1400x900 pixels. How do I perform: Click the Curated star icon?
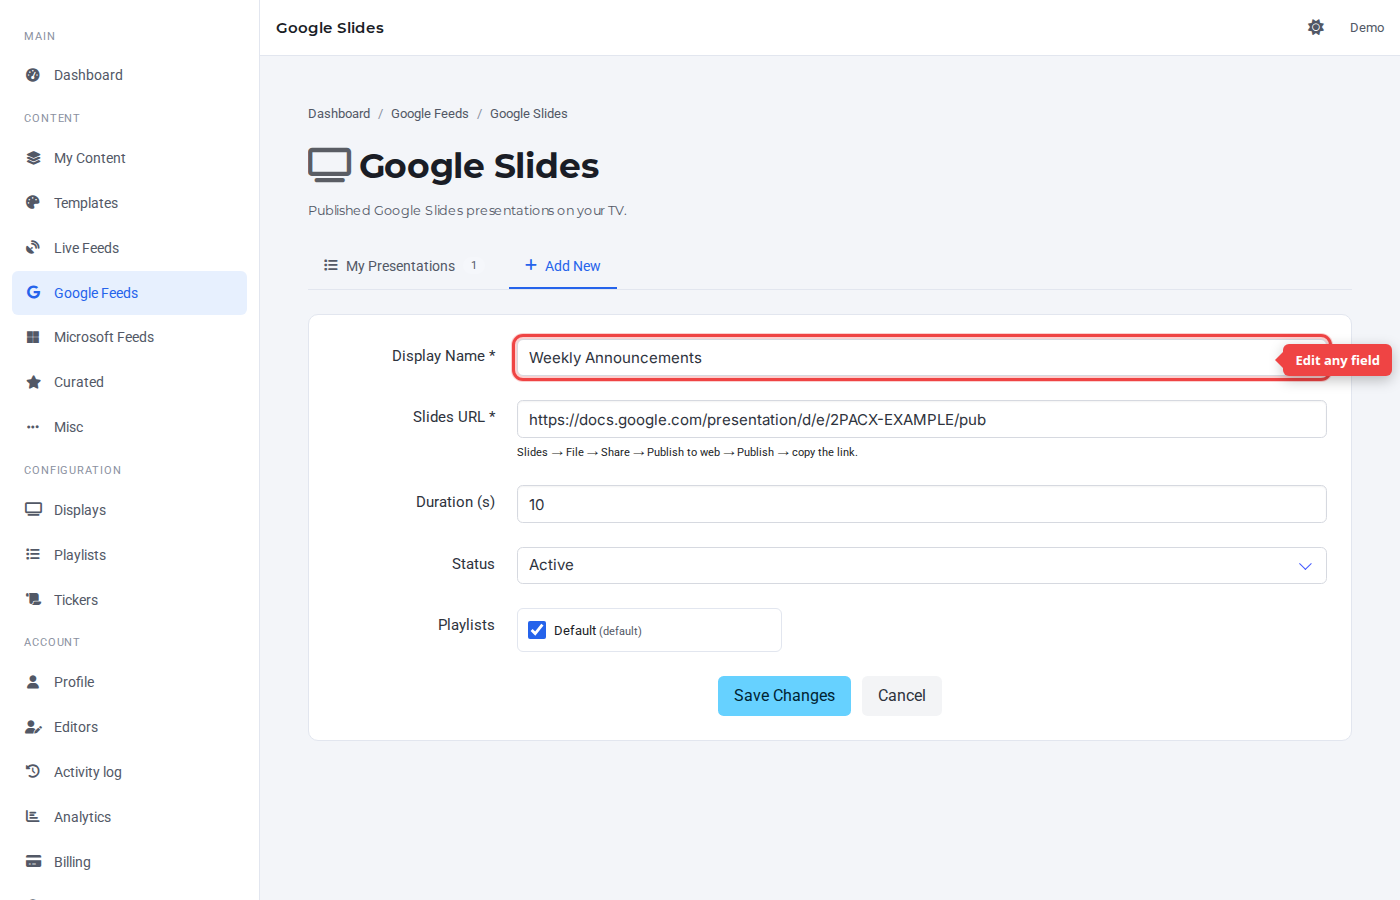tap(33, 382)
